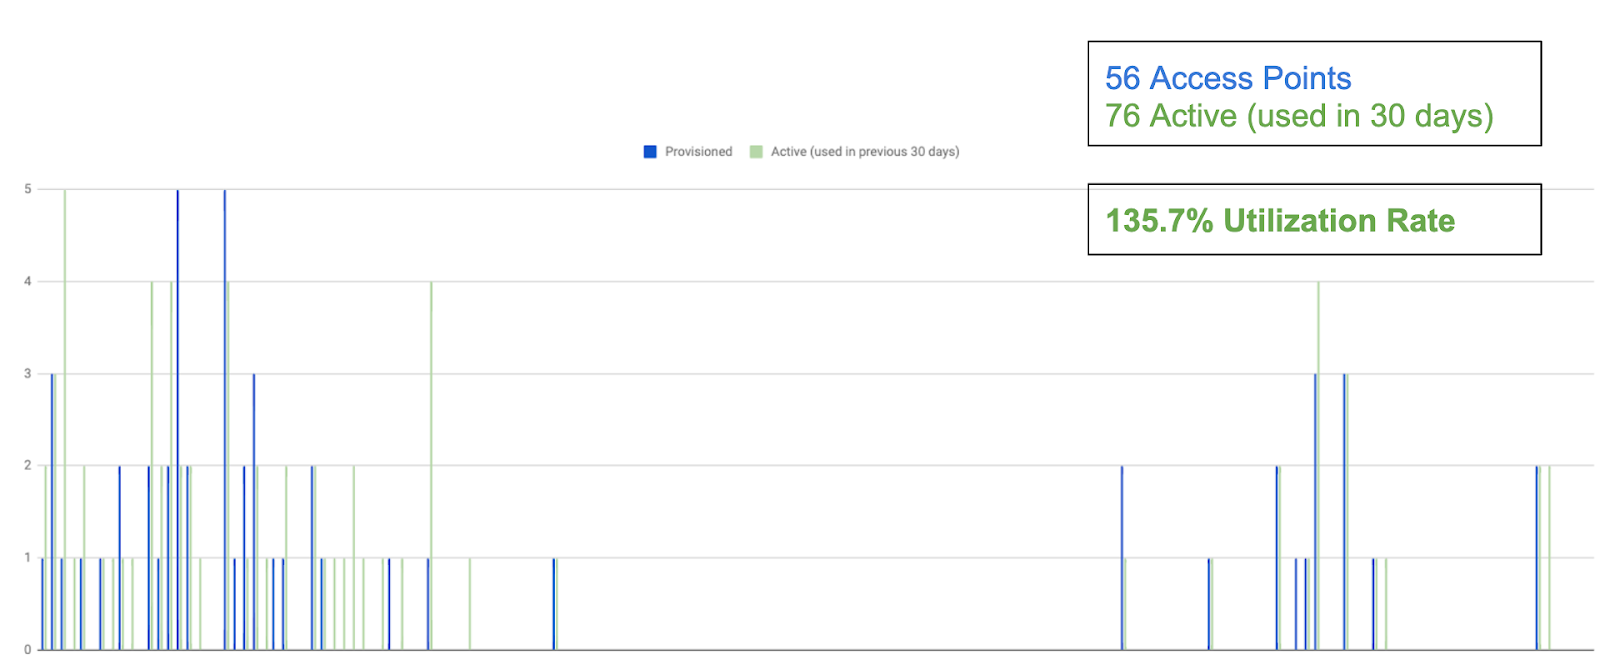
Task: Select the 135.7% Utilization Rate box
Action: point(1314,220)
